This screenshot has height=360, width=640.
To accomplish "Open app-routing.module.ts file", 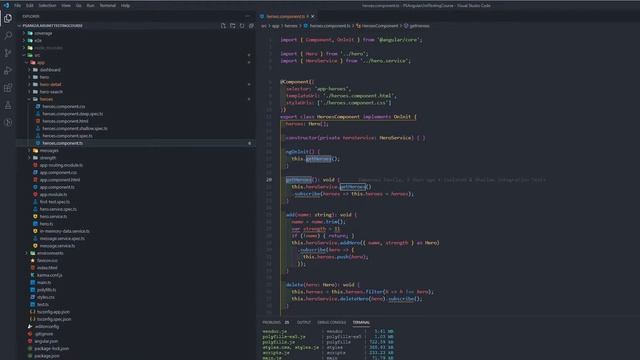I will pos(61,165).
